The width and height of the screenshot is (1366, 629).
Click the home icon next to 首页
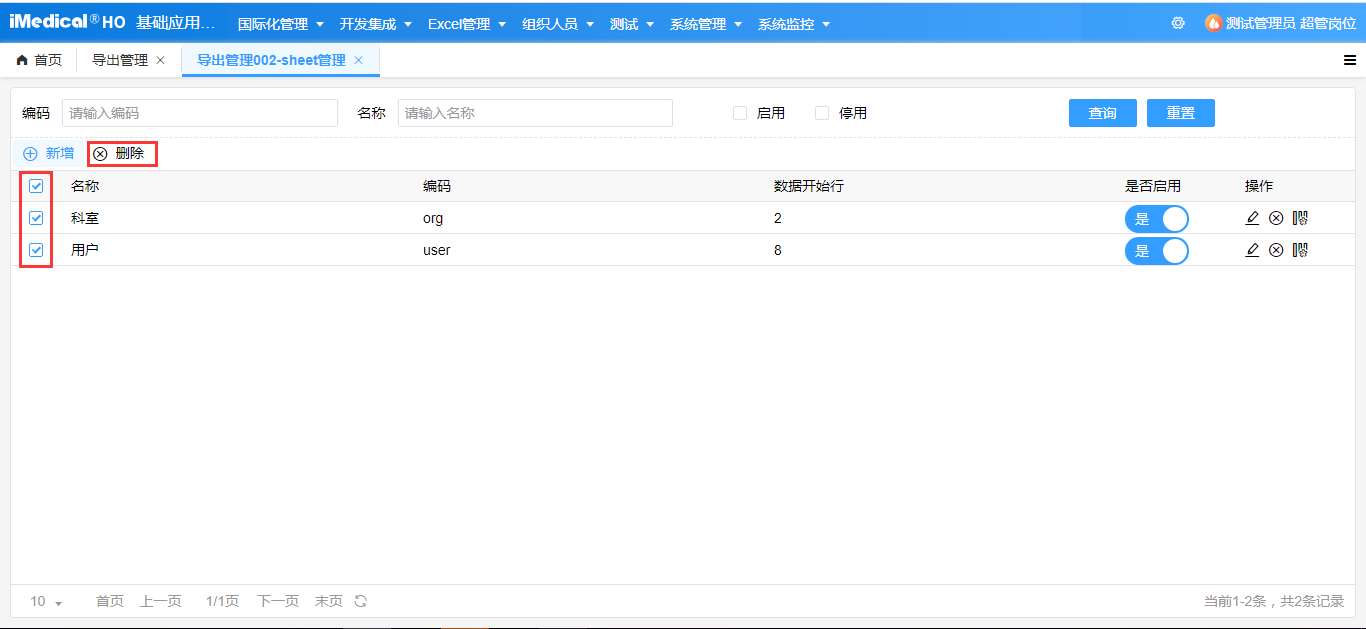pos(23,59)
